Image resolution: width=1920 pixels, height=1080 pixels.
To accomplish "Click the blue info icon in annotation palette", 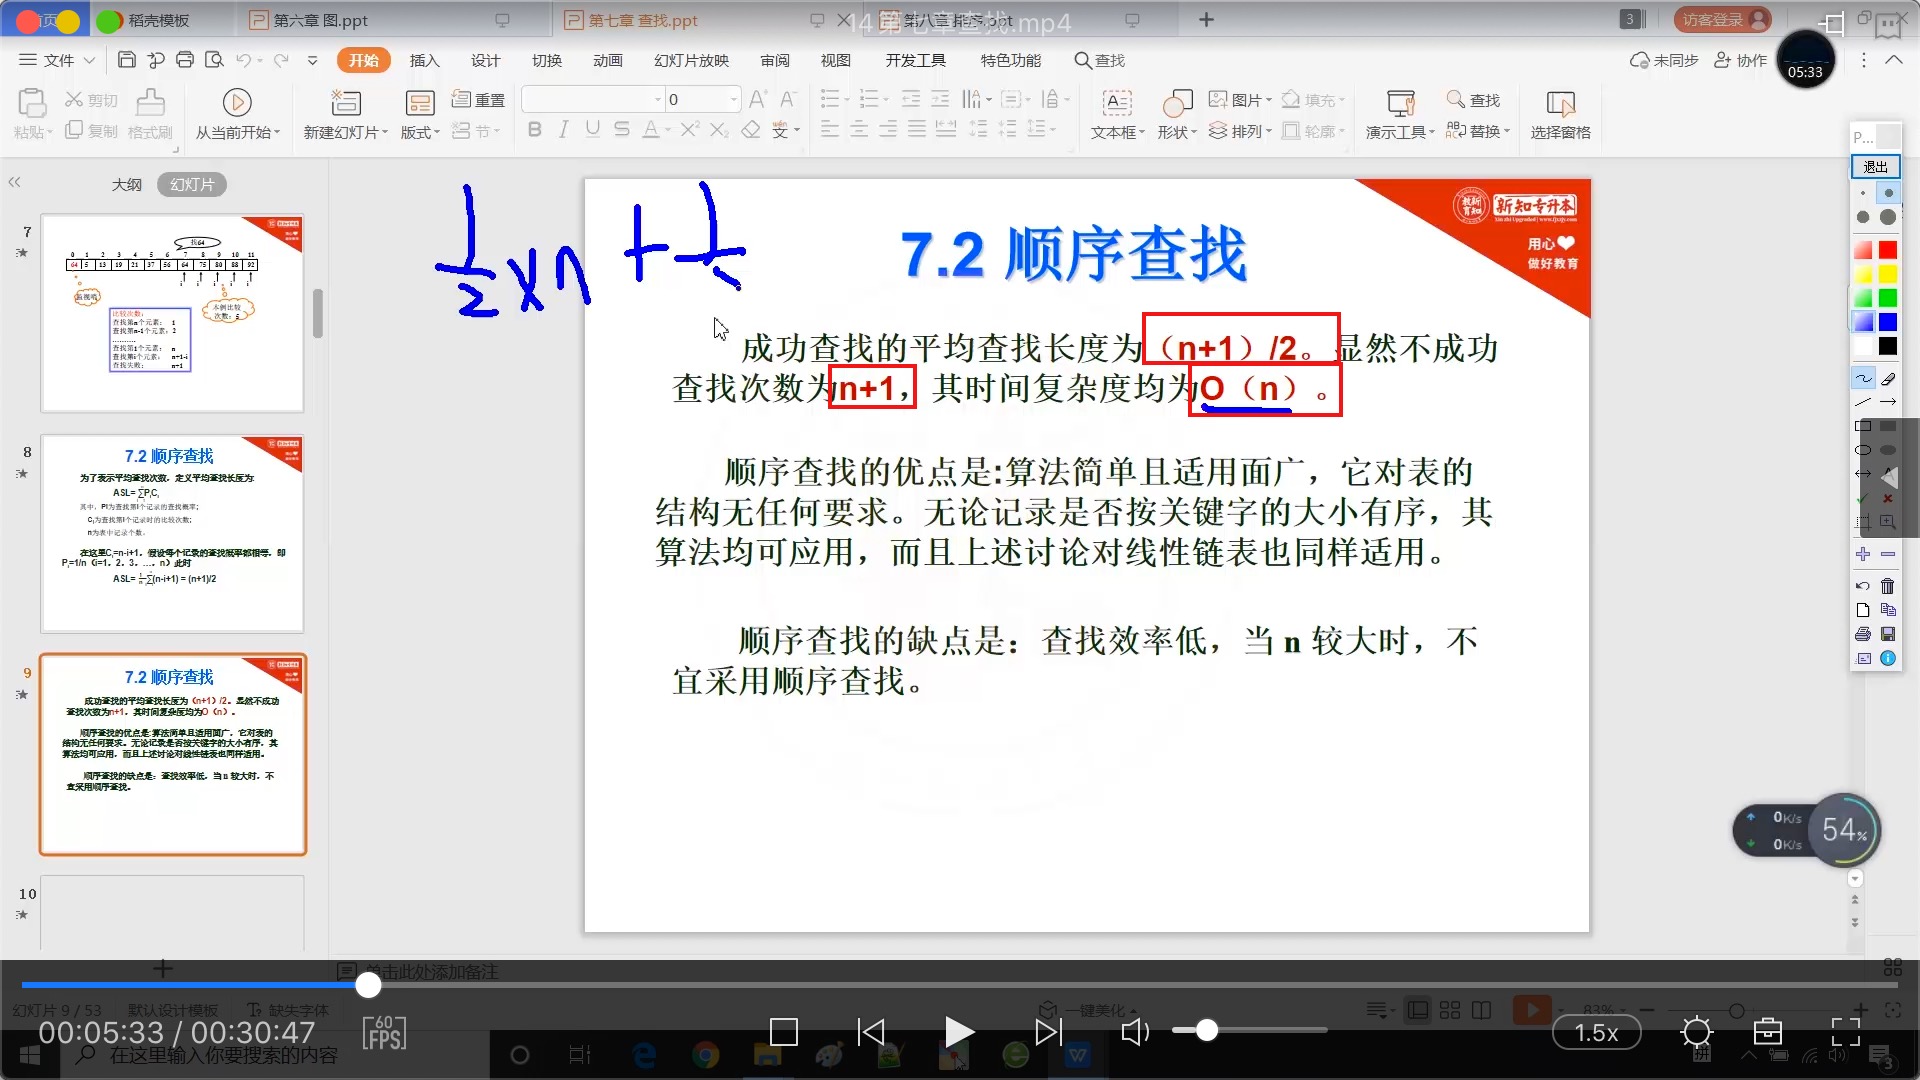I will point(1888,658).
